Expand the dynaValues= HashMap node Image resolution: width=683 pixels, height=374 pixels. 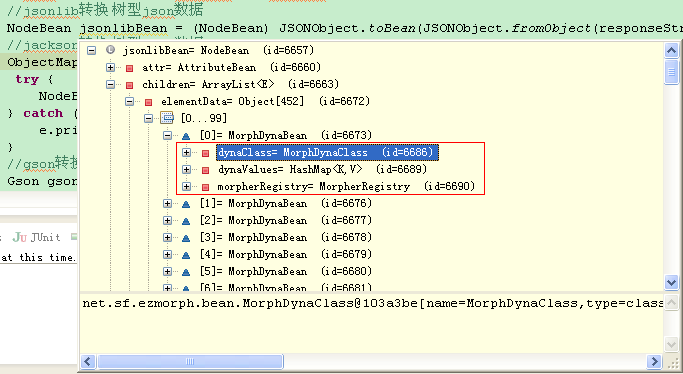[x=186, y=169]
